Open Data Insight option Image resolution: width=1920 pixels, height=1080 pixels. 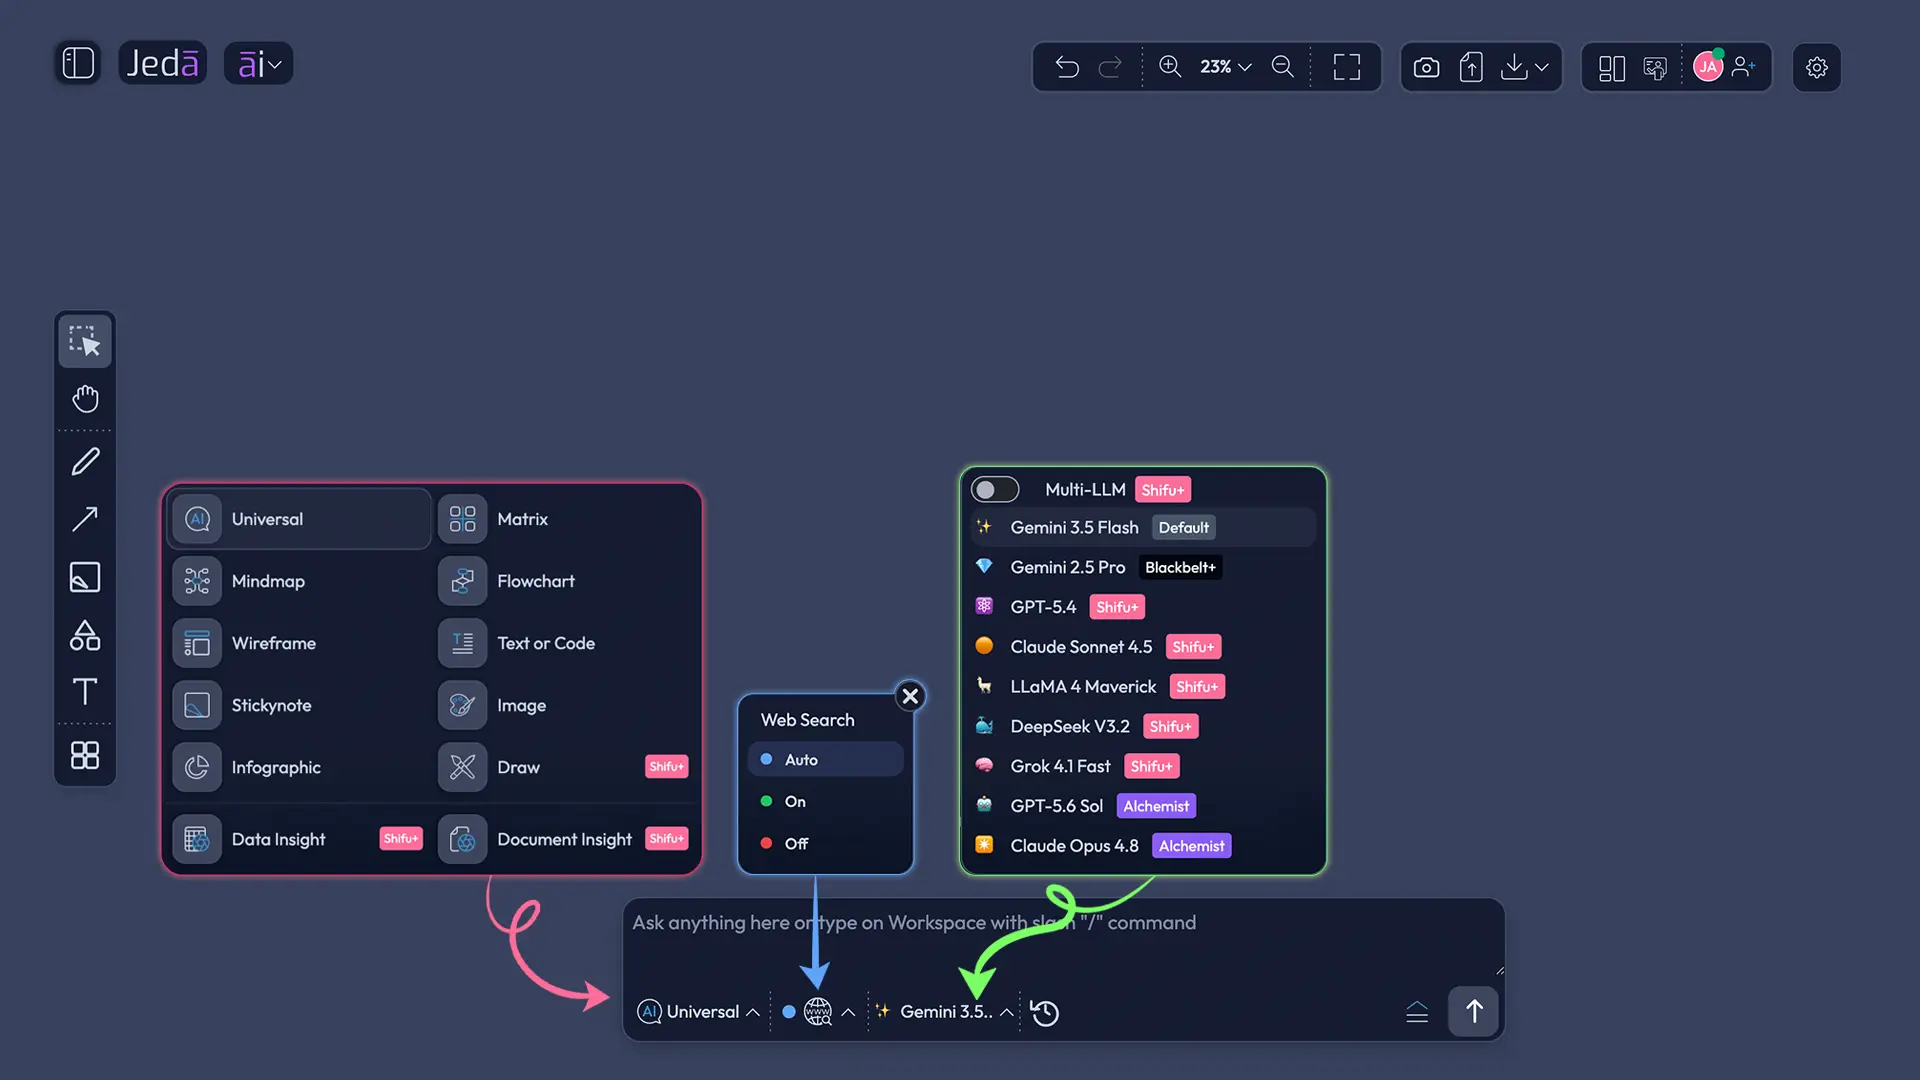299,839
